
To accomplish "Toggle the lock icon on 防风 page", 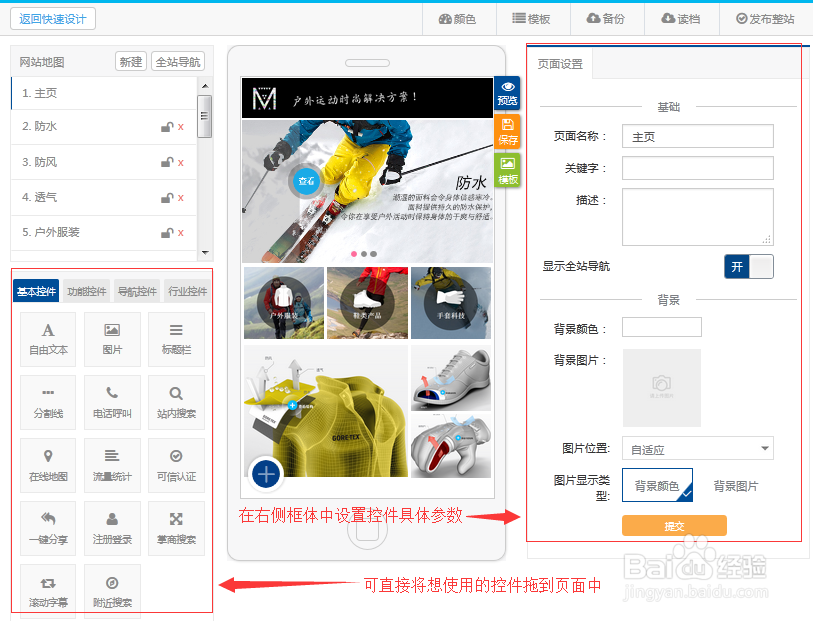I will tap(167, 162).
